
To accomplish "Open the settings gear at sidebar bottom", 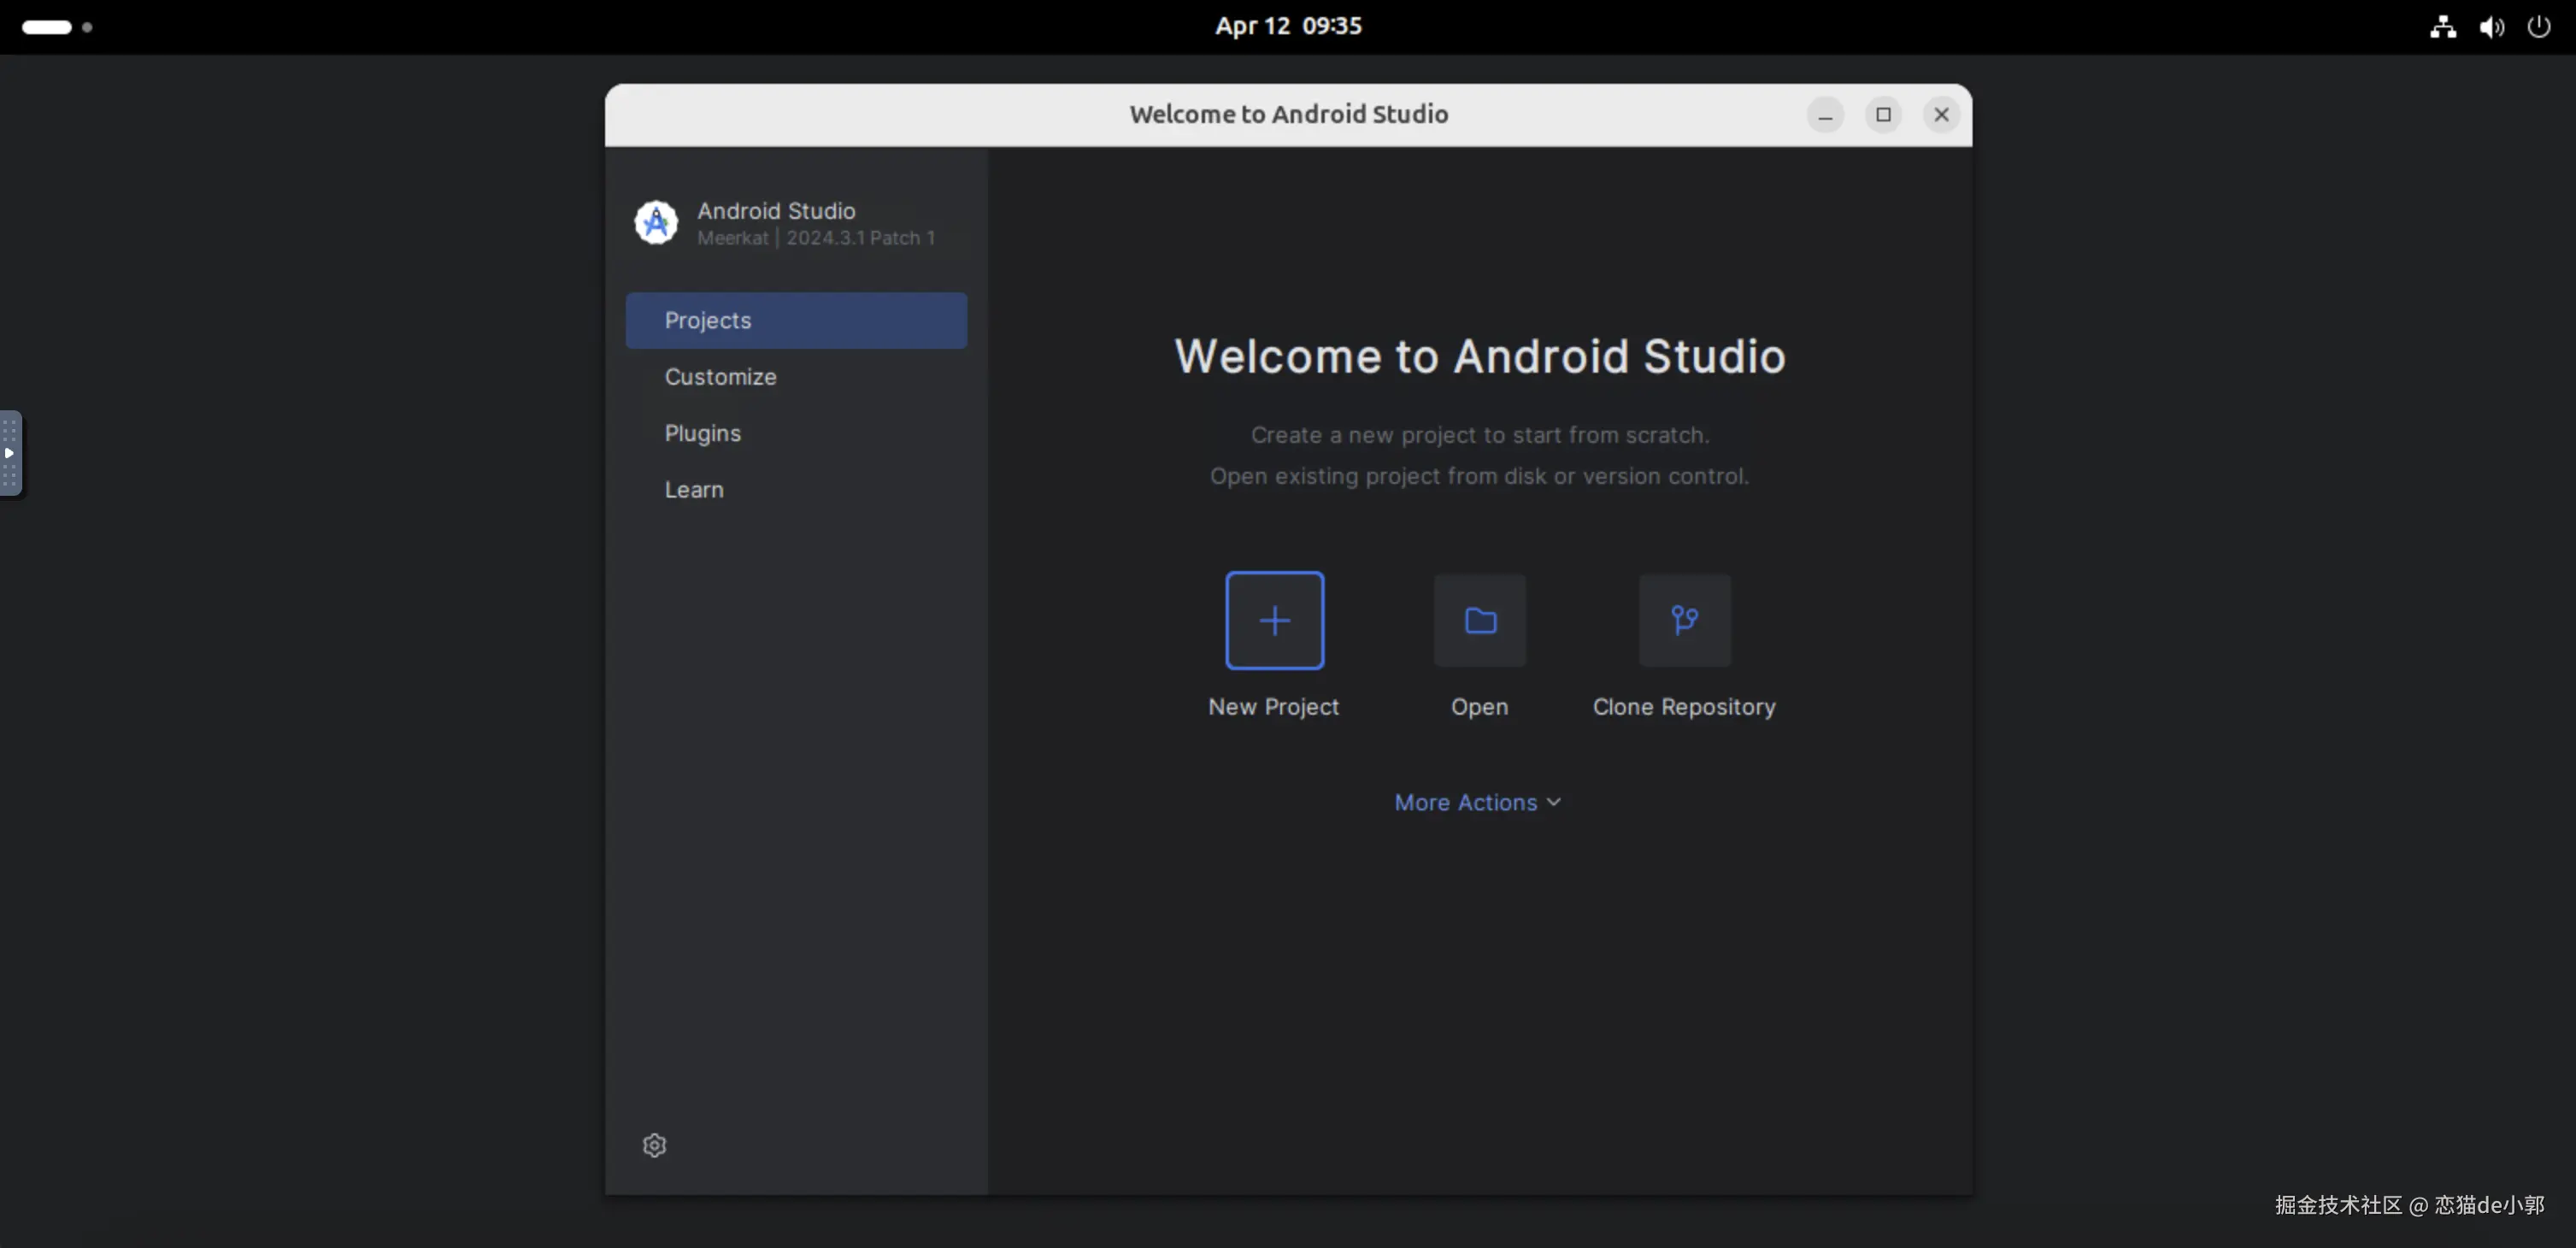I will coord(654,1145).
